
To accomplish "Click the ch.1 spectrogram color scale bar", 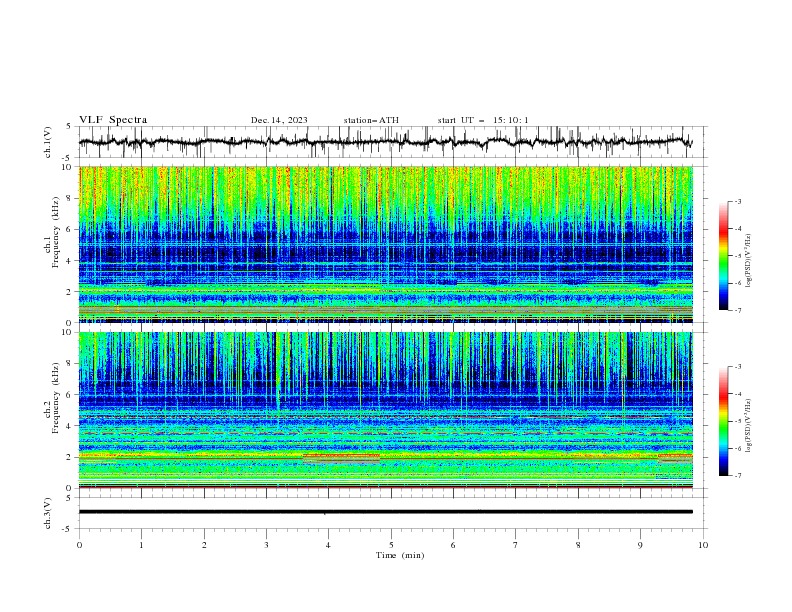I will coord(723,256).
